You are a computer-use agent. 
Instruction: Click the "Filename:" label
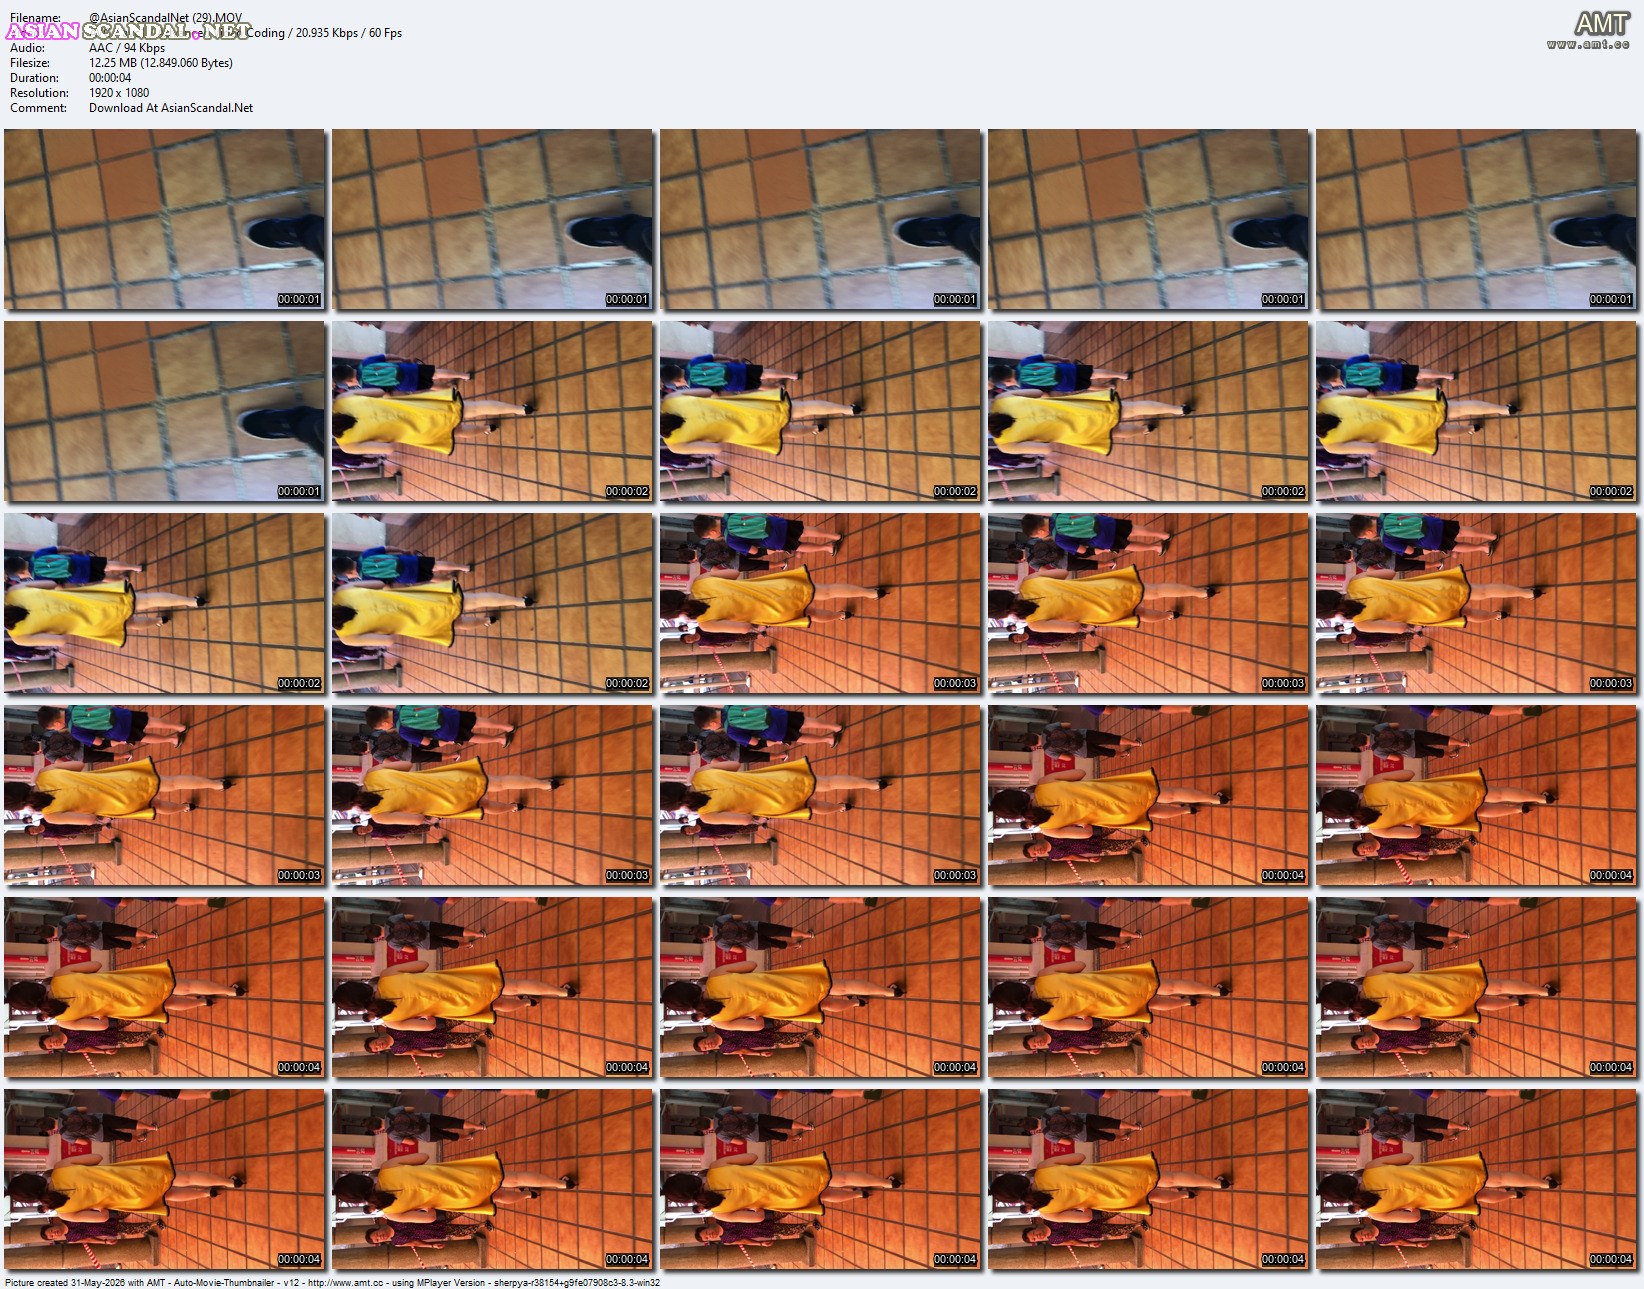click(x=35, y=18)
